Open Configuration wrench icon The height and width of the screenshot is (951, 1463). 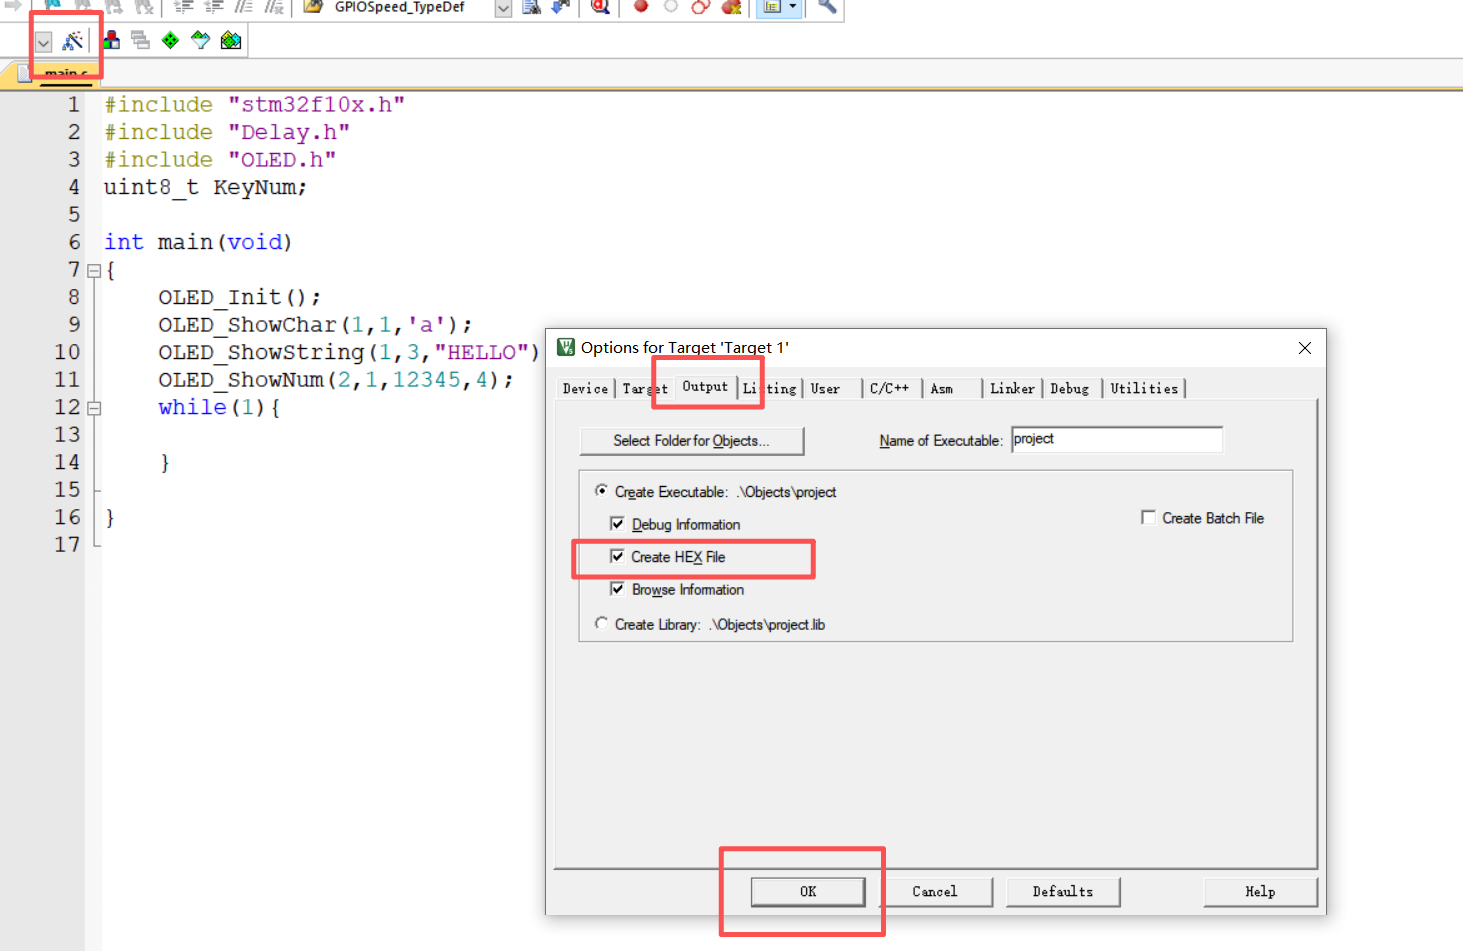point(827,7)
